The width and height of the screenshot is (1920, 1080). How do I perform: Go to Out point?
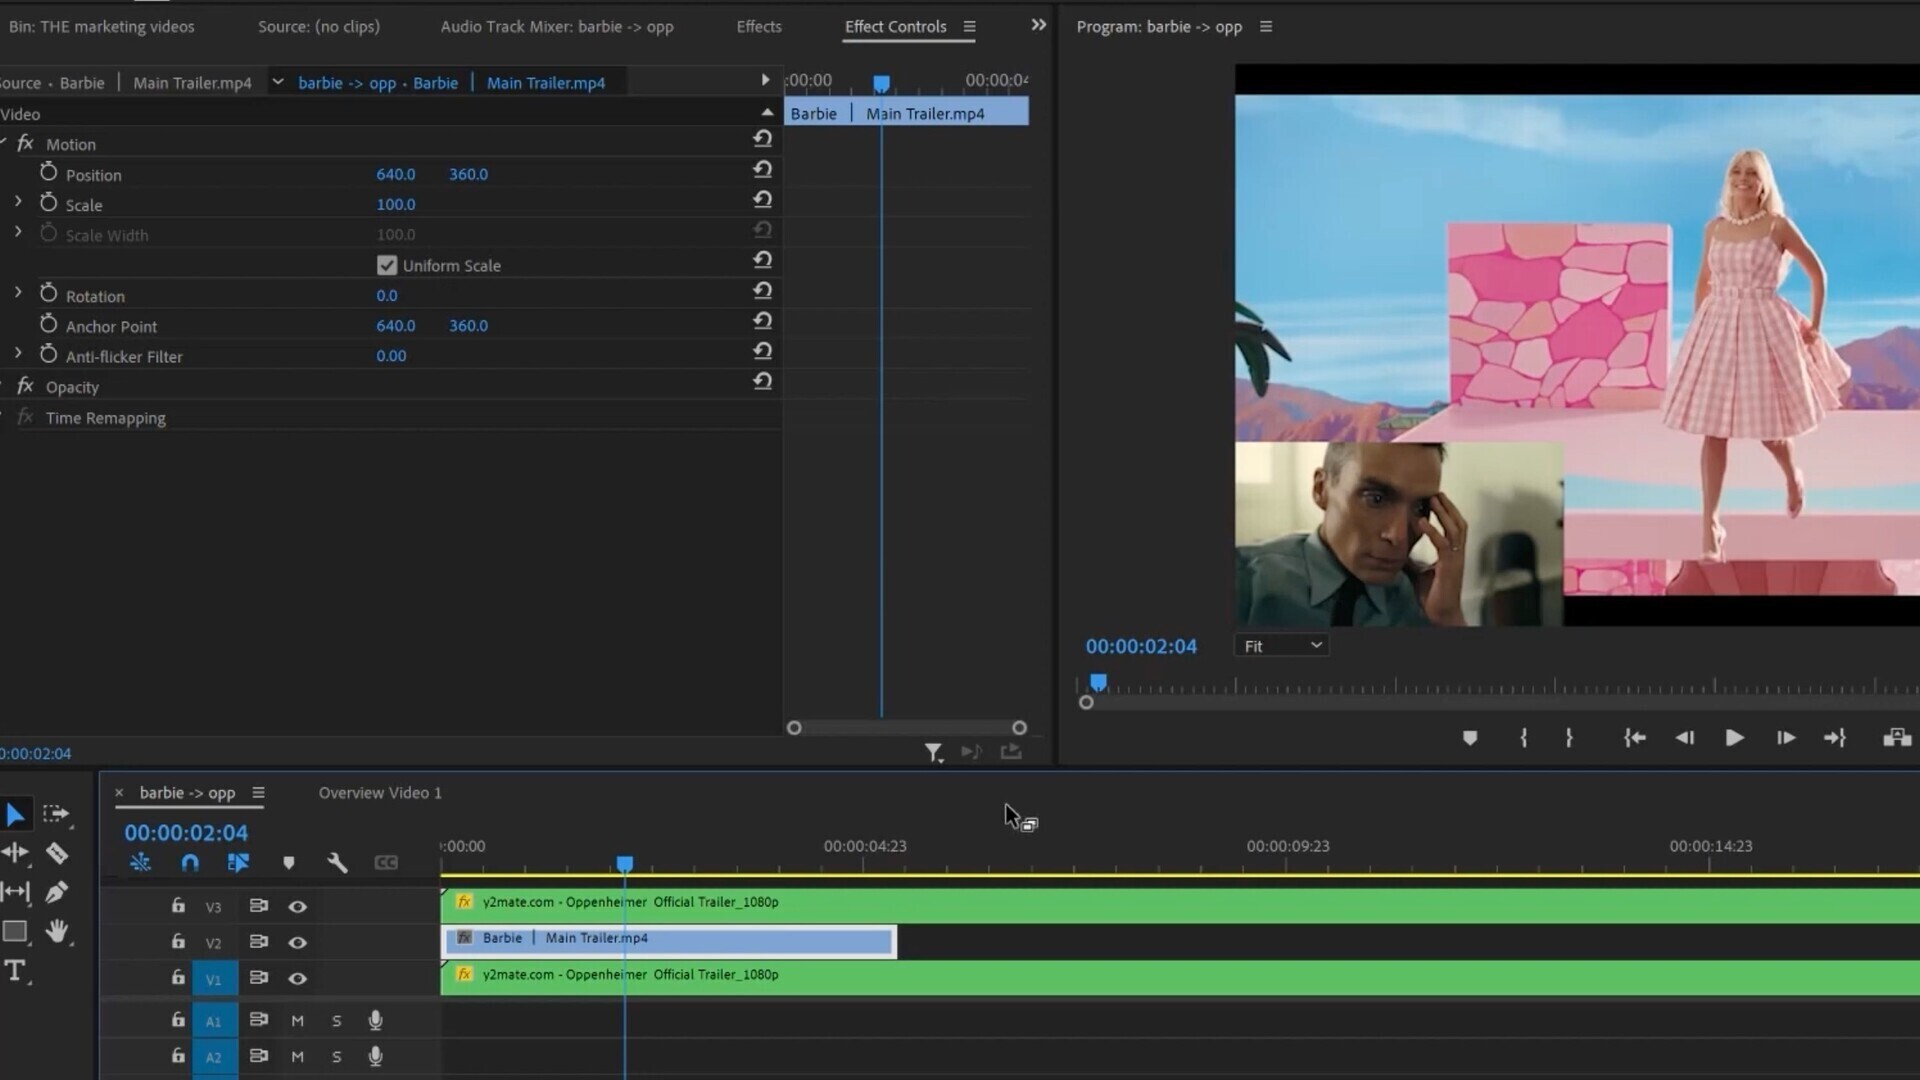(1835, 738)
